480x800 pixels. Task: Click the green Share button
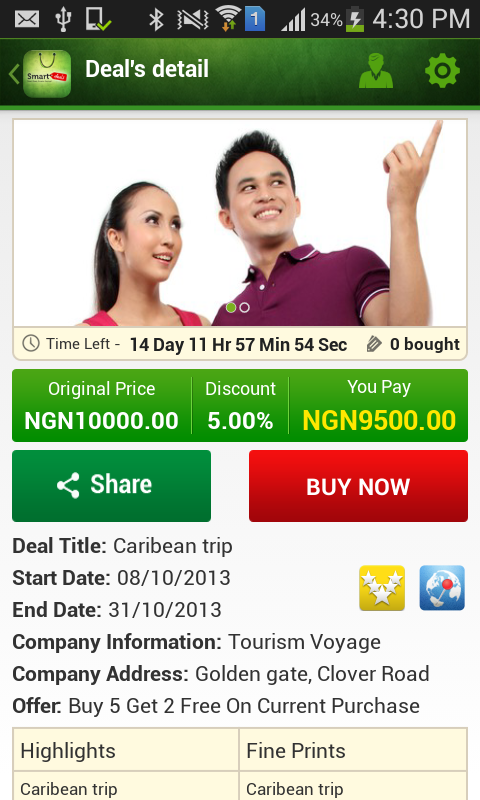click(111, 486)
